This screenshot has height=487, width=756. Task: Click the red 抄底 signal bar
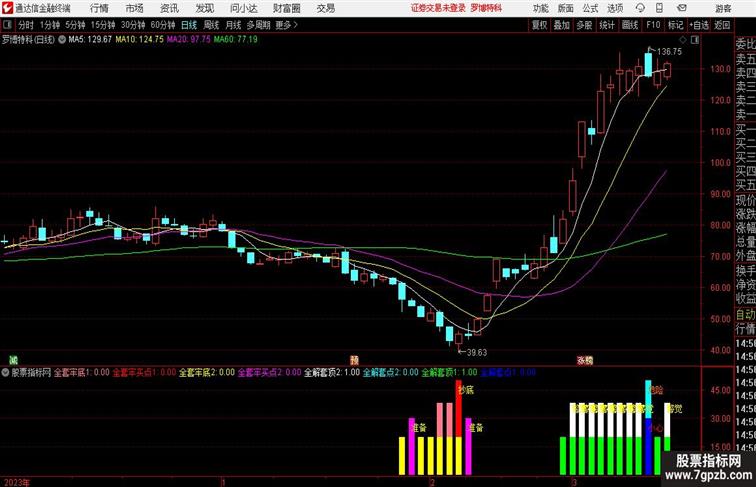coord(459,408)
